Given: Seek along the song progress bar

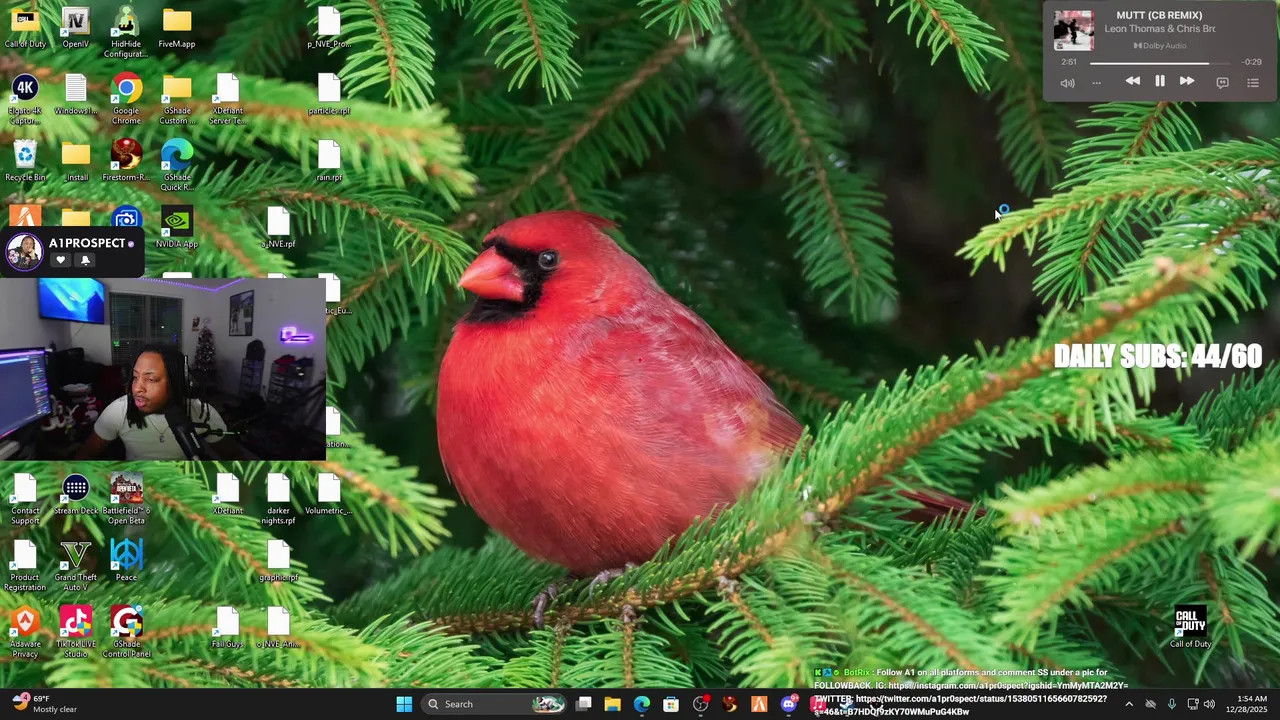Looking at the screenshot, I should 1158,62.
